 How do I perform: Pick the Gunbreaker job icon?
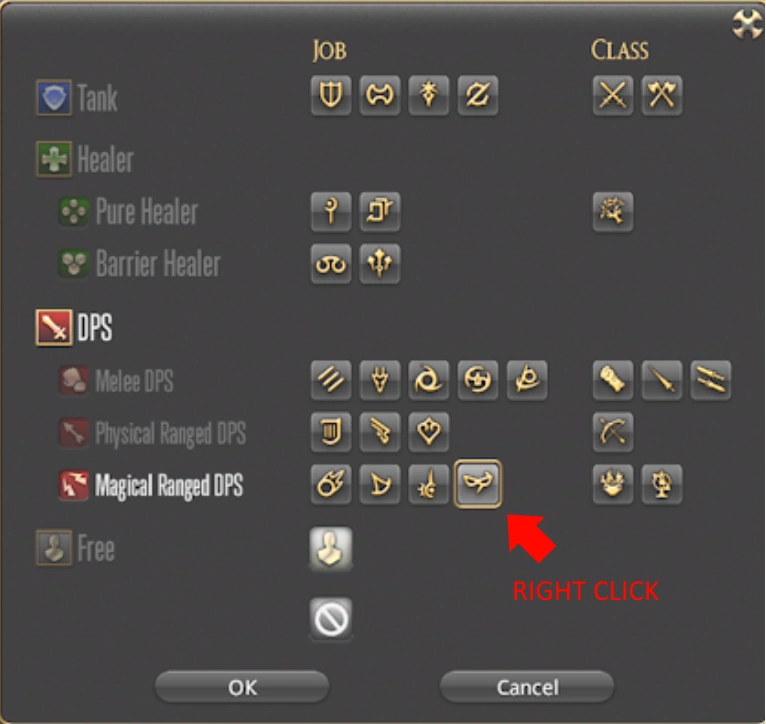click(478, 95)
